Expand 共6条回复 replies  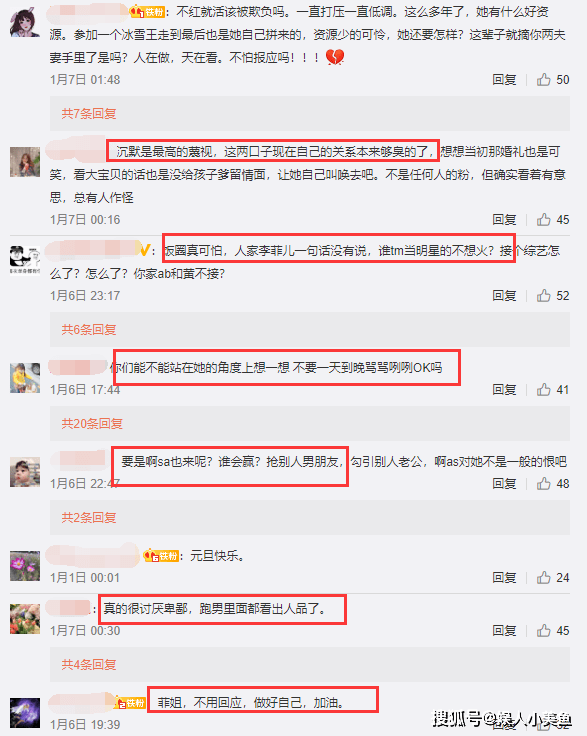pyautogui.click(x=89, y=330)
